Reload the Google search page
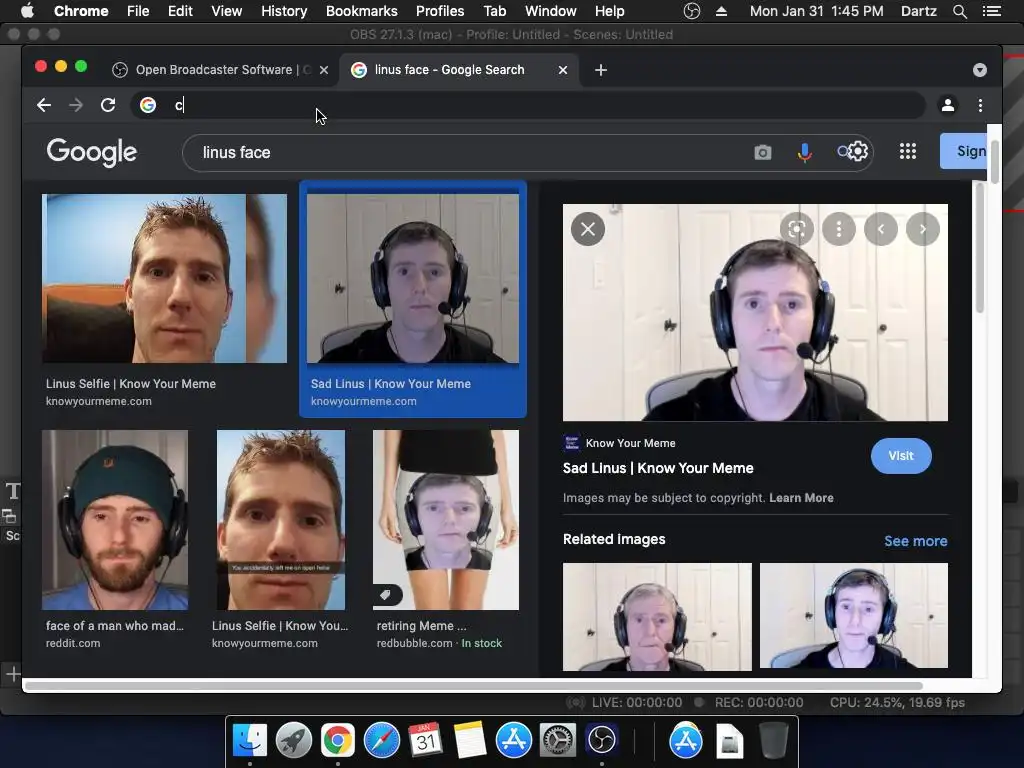Image resolution: width=1024 pixels, height=768 pixels. pos(108,105)
